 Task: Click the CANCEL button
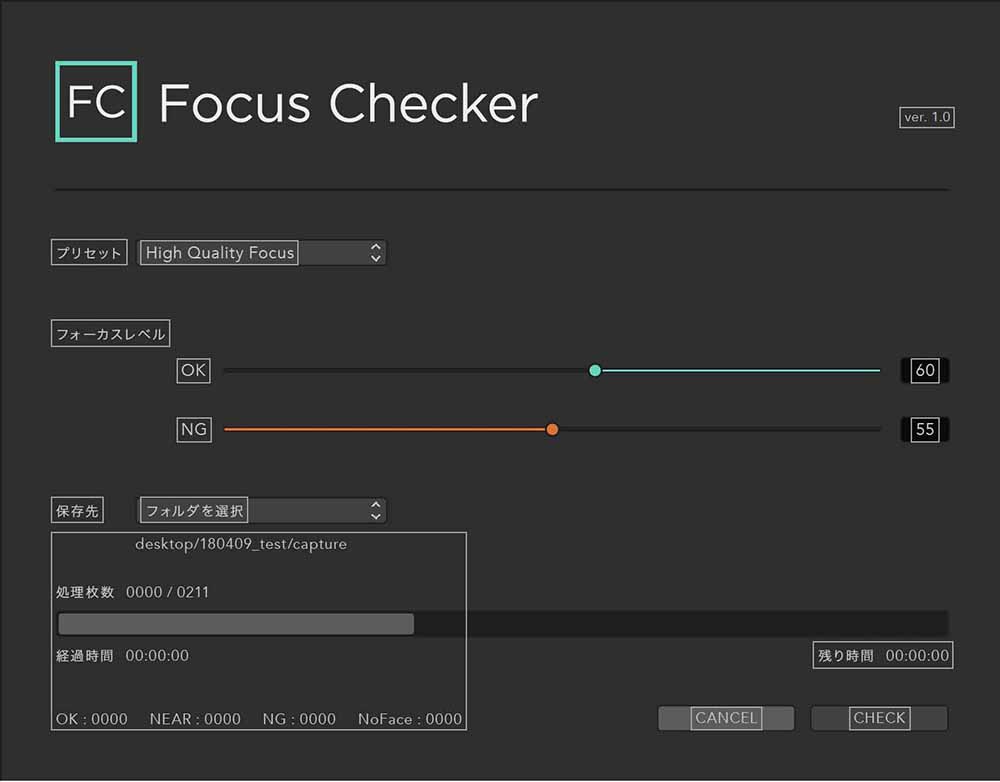pos(726,718)
